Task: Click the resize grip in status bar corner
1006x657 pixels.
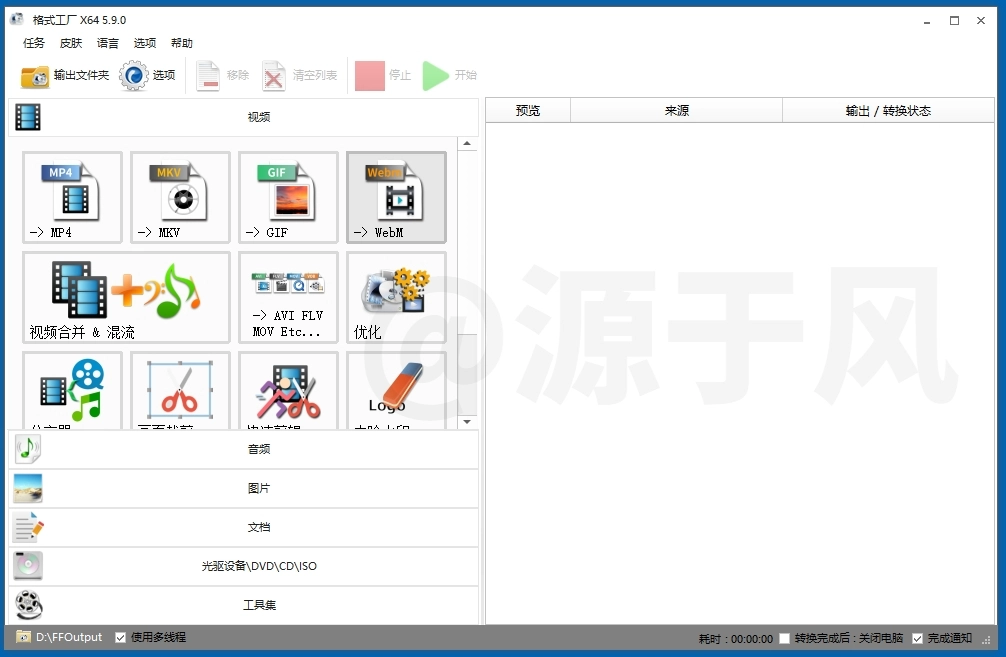Action: tap(987, 640)
